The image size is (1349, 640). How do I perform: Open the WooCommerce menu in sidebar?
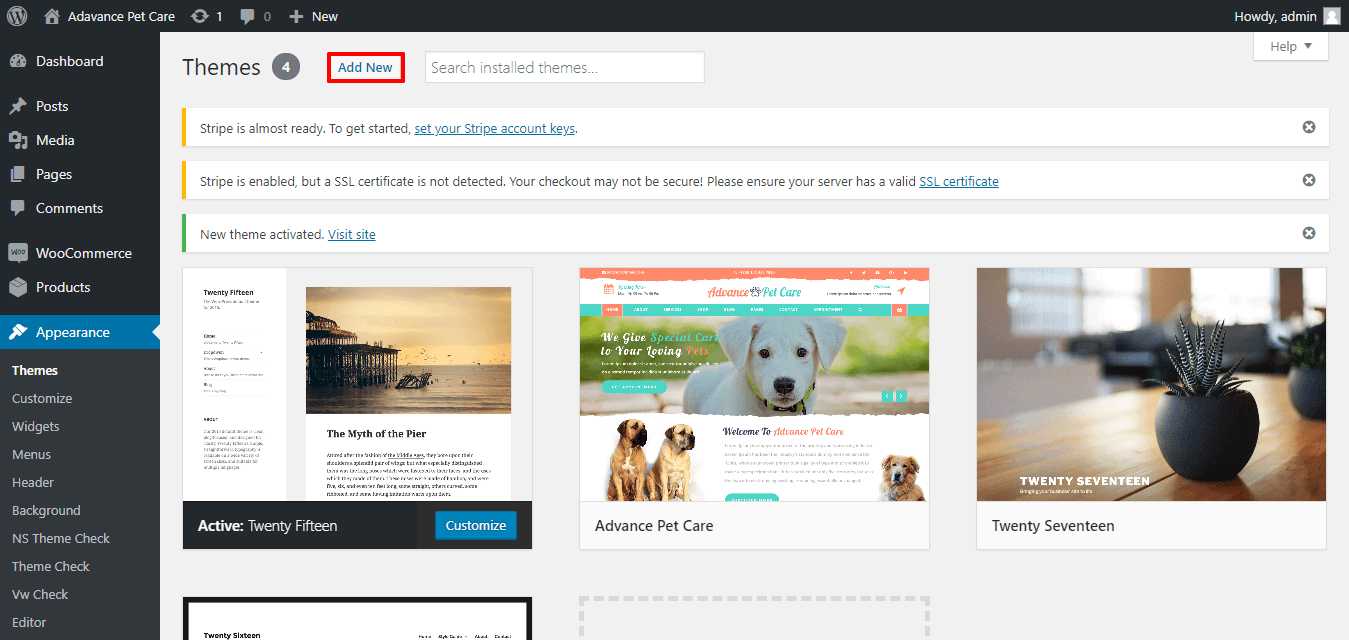tap(83, 253)
